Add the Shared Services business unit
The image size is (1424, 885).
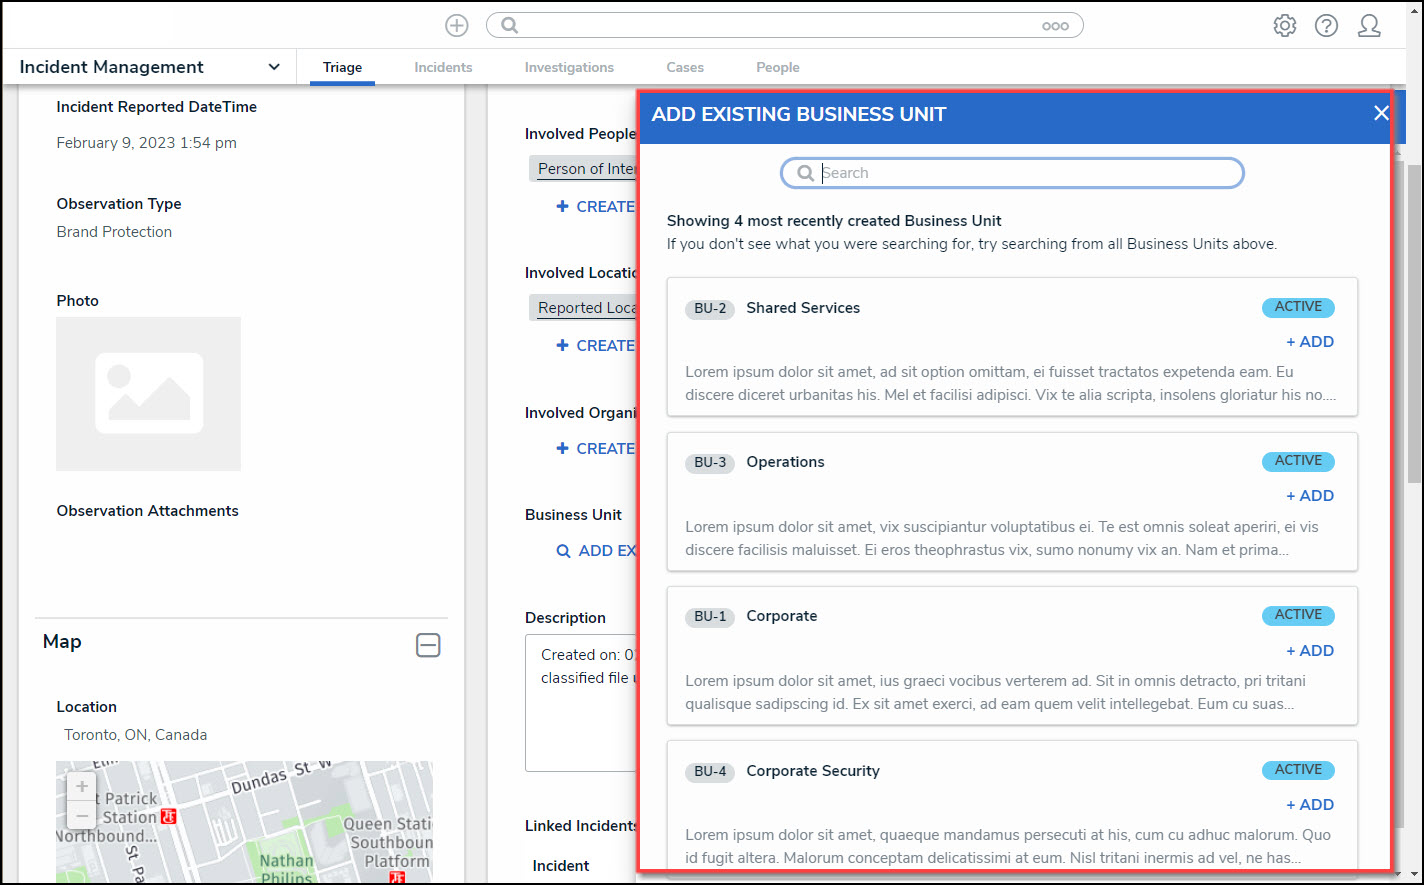click(1309, 342)
